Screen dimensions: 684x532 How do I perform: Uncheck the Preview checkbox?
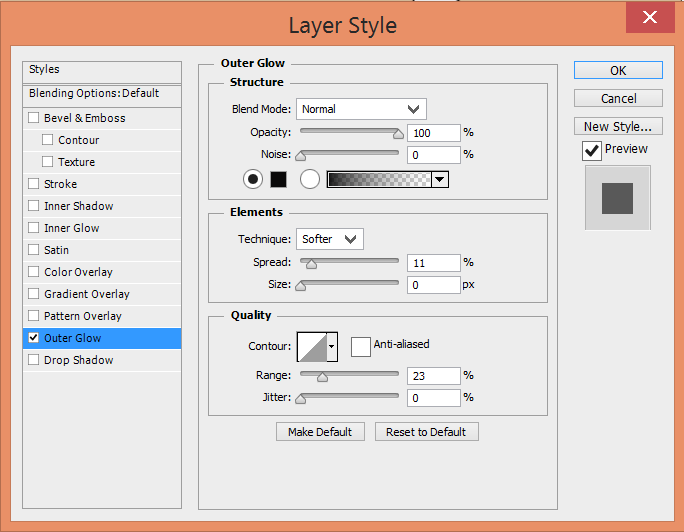(592, 150)
